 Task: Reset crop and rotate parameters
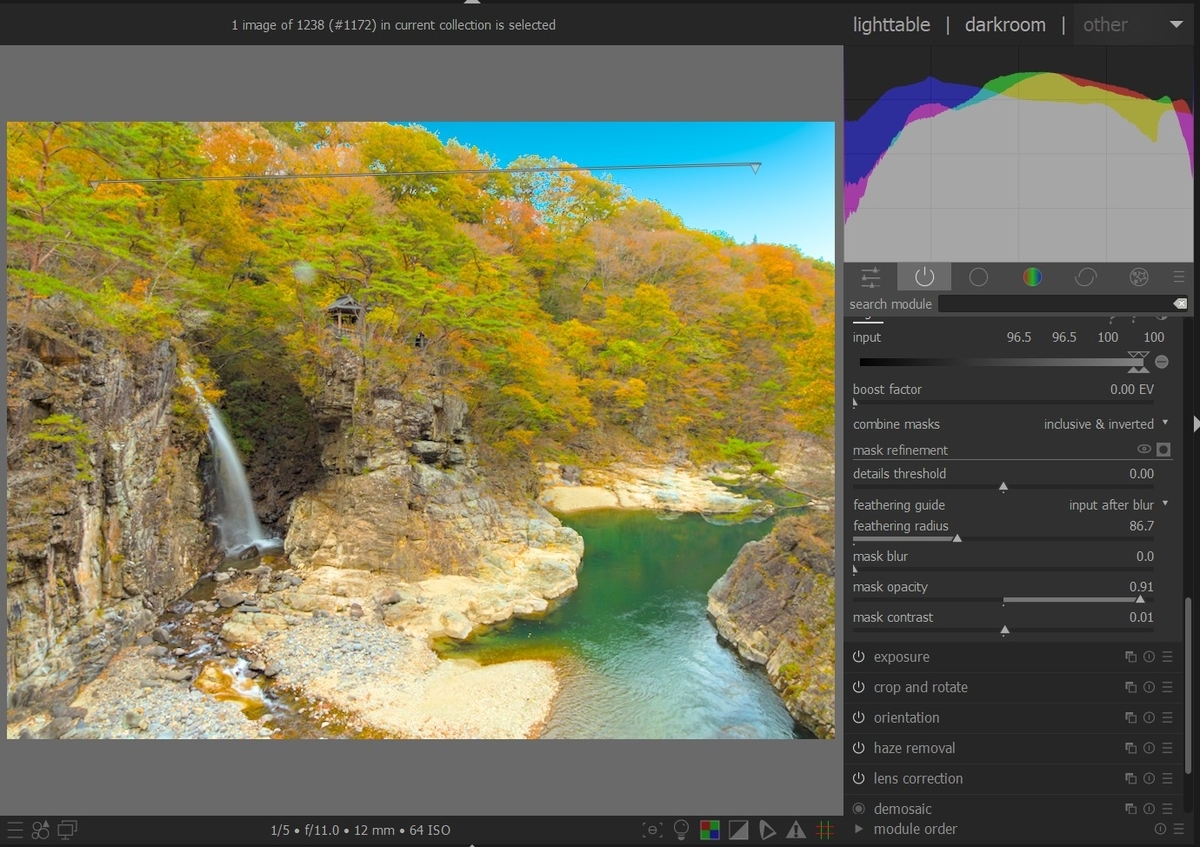click(x=1149, y=687)
